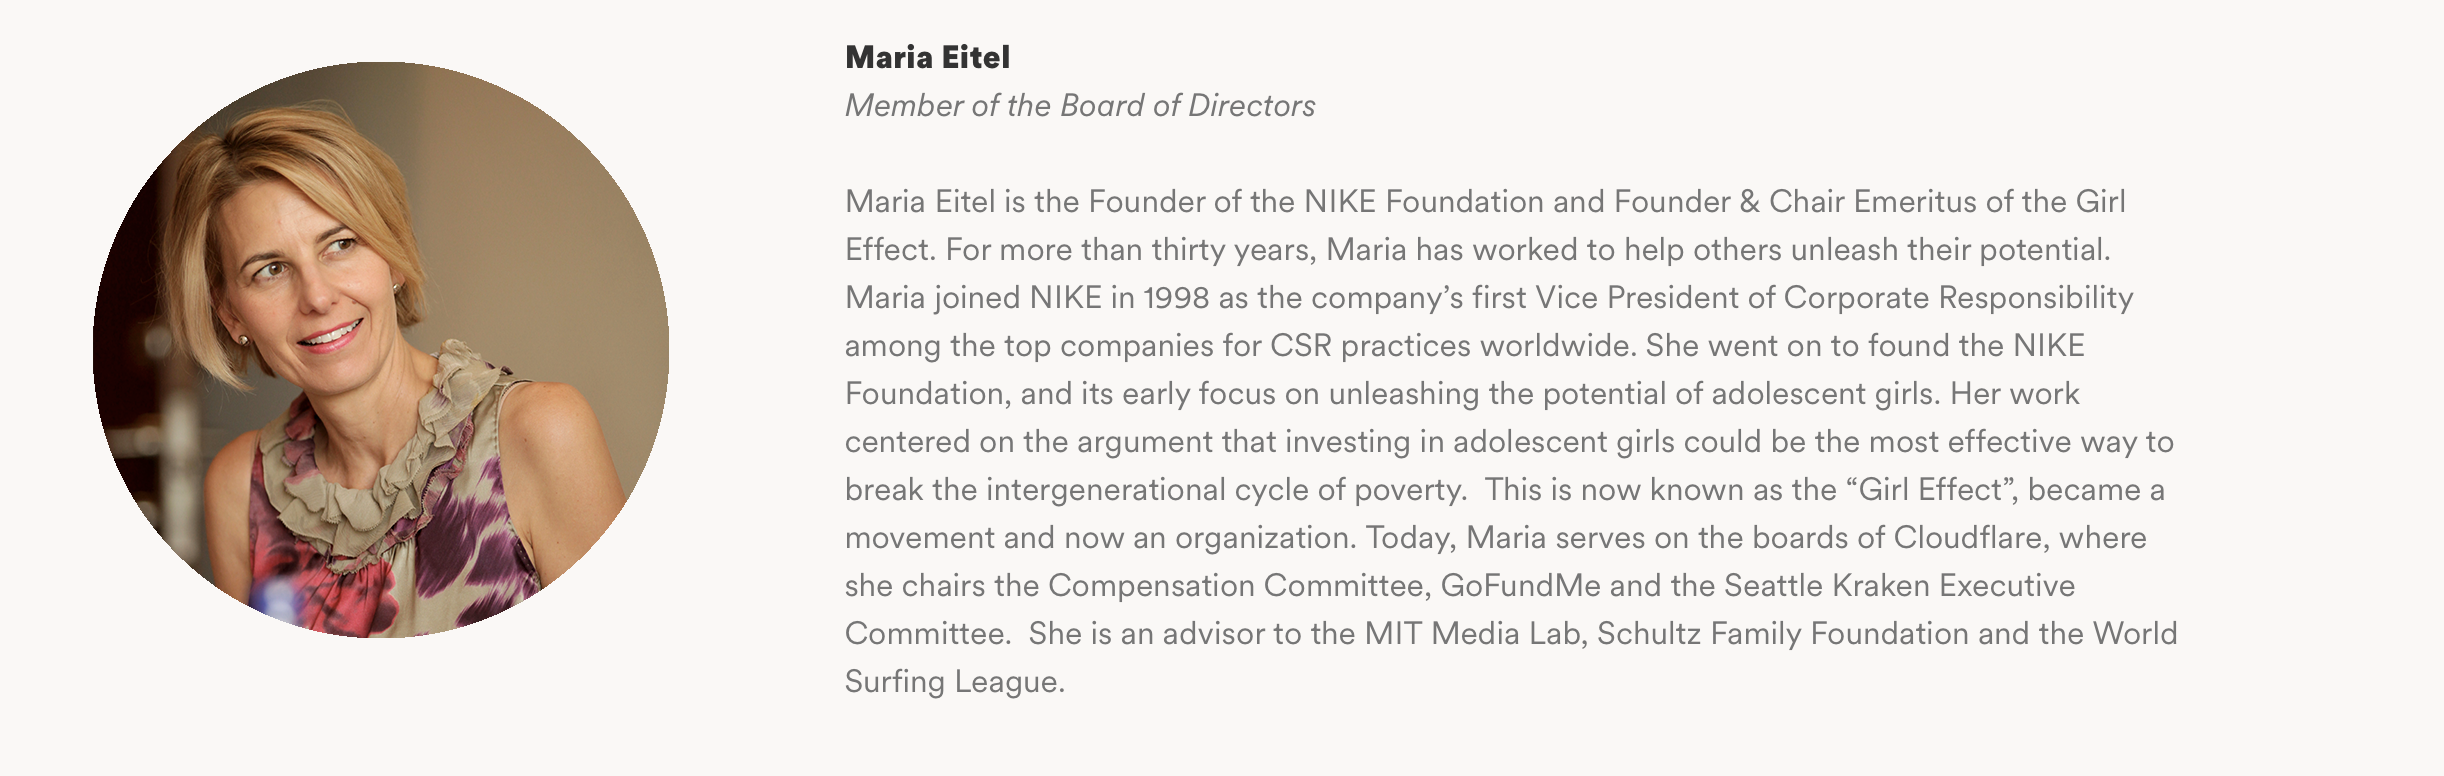Click the year "1998" in the bio
The width and height of the screenshot is (2444, 776).
[x=1176, y=297]
